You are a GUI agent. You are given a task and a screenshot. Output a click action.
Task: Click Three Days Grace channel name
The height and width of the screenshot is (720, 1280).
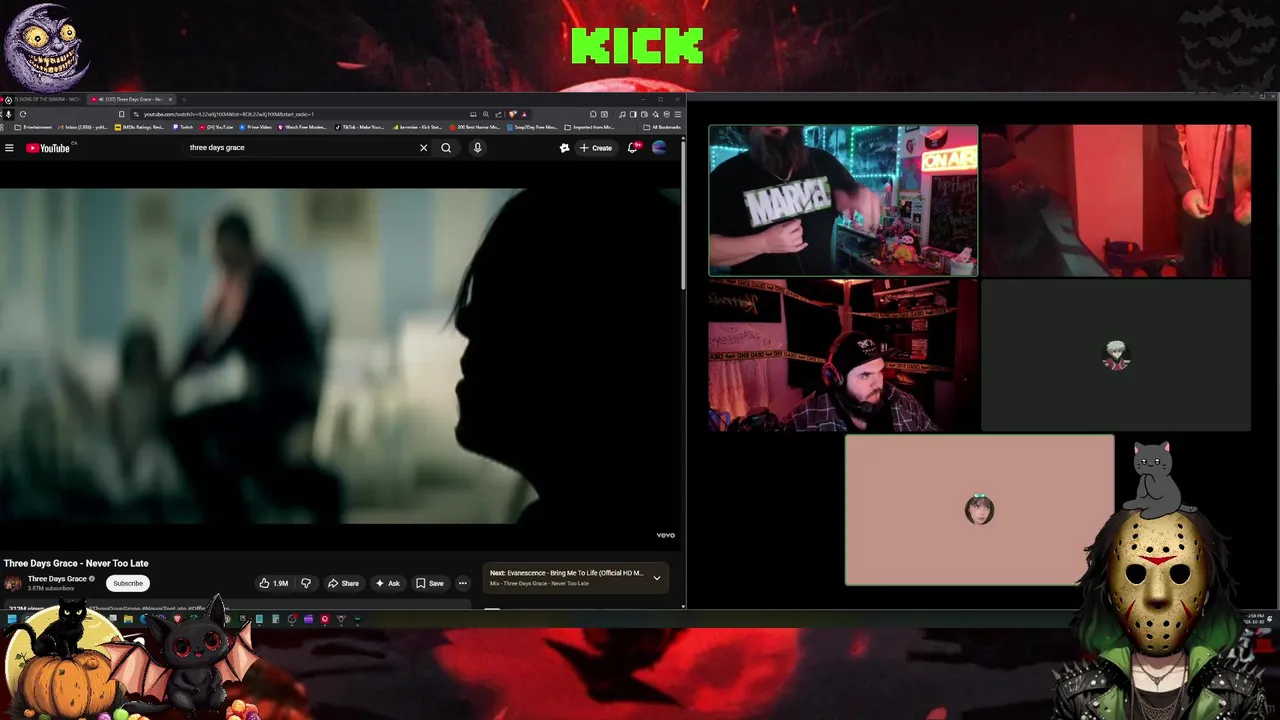tap(58, 579)
